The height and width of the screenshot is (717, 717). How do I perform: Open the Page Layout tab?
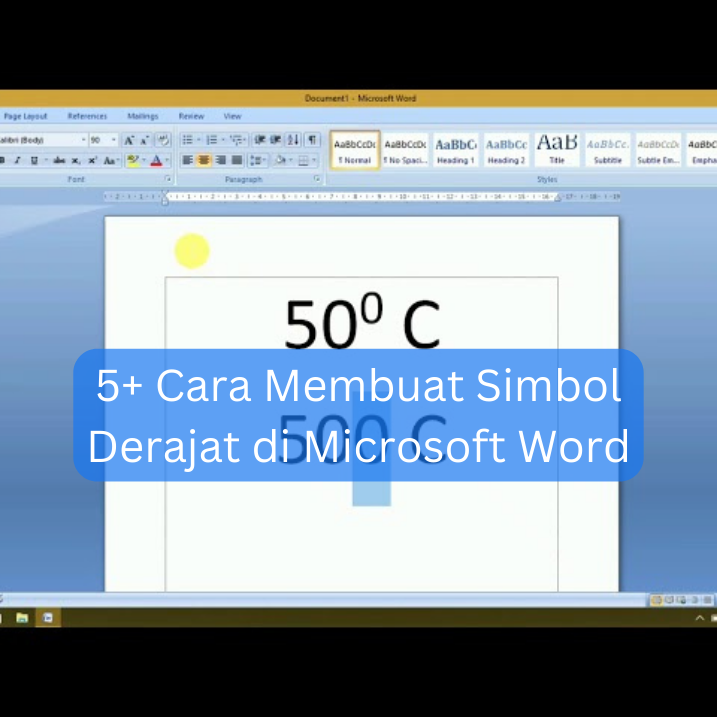[x=25, y=116]
